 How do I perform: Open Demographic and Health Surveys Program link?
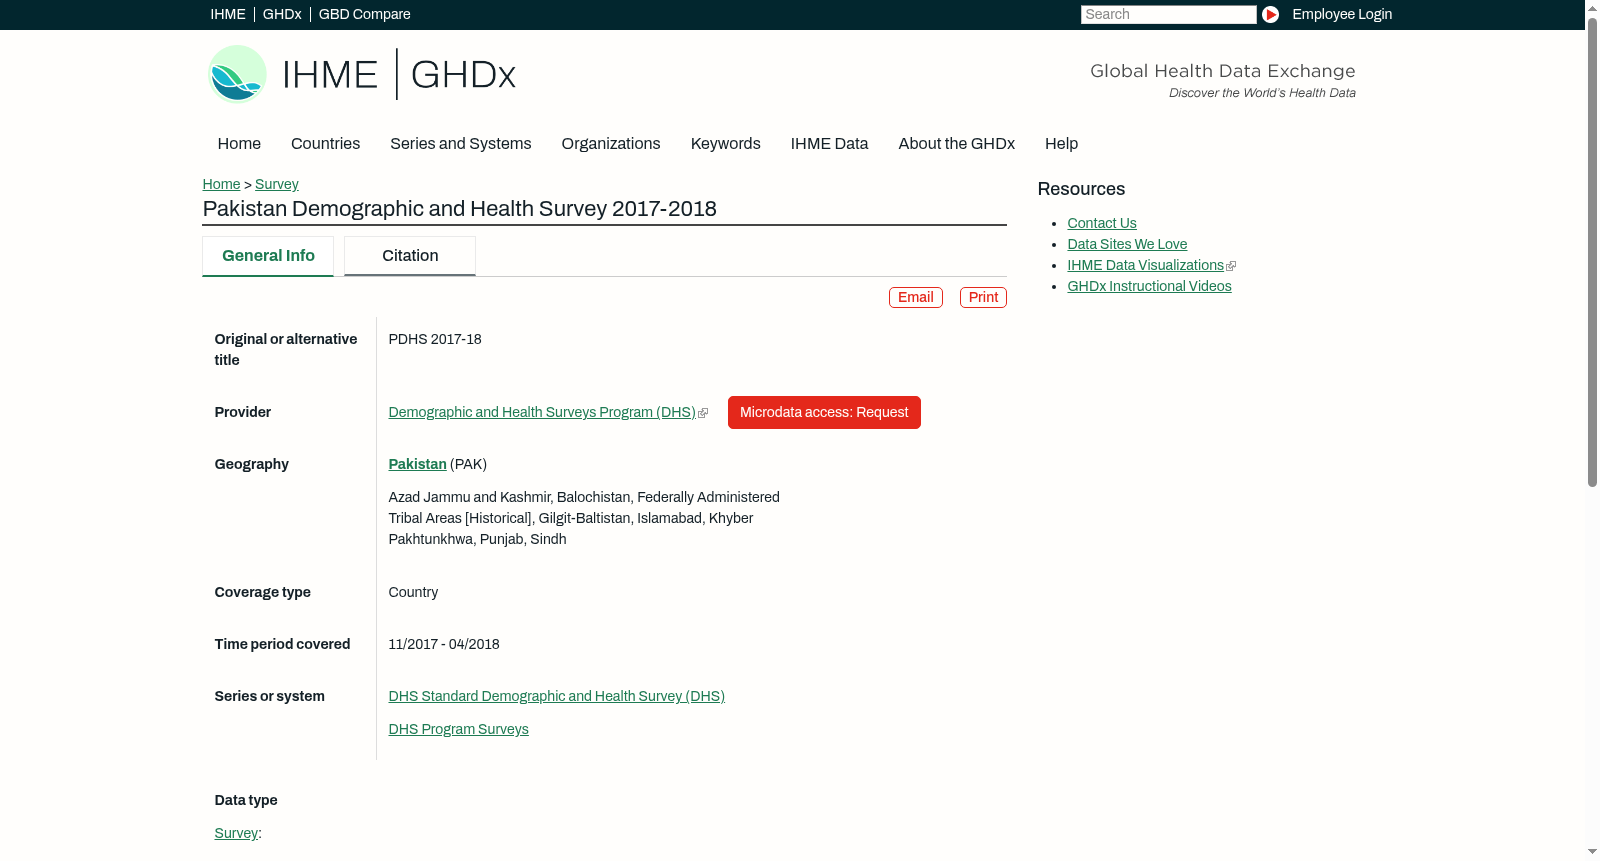542,413
